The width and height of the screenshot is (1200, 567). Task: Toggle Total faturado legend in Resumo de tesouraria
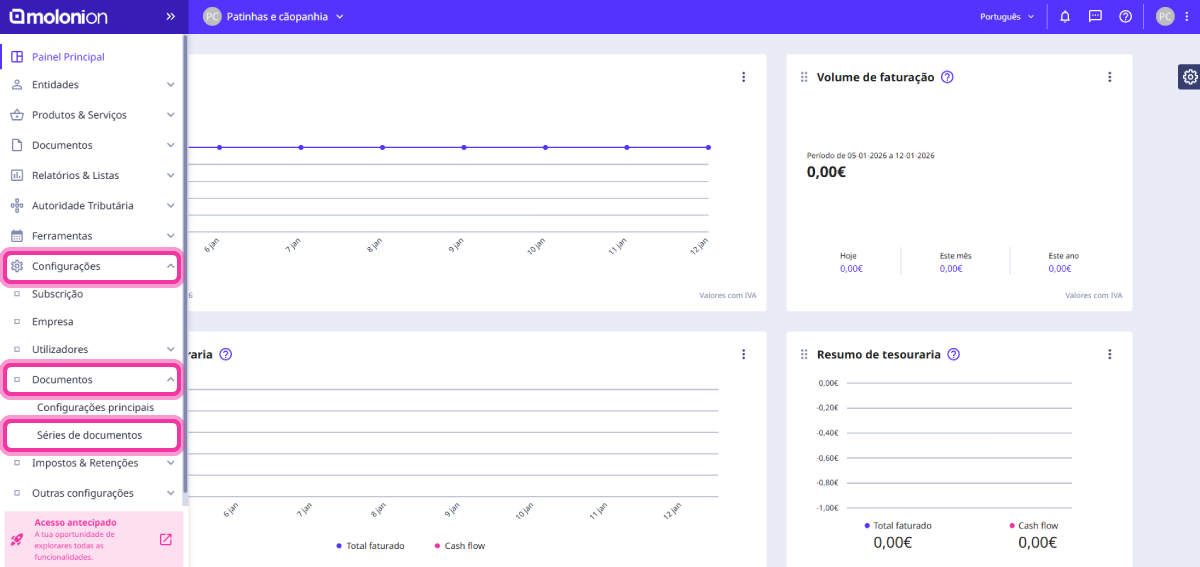[x=897, y=525]
